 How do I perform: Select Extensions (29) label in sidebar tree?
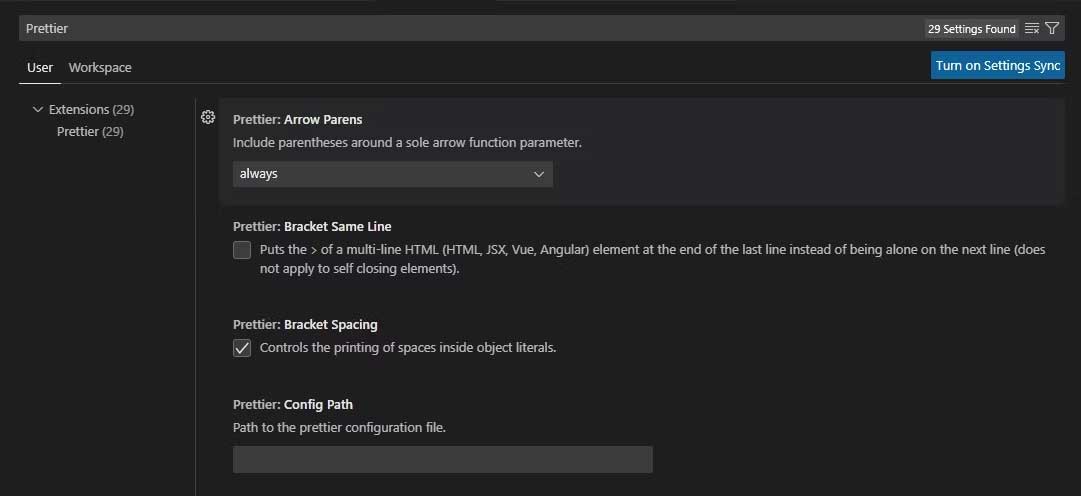pos(91,109)
